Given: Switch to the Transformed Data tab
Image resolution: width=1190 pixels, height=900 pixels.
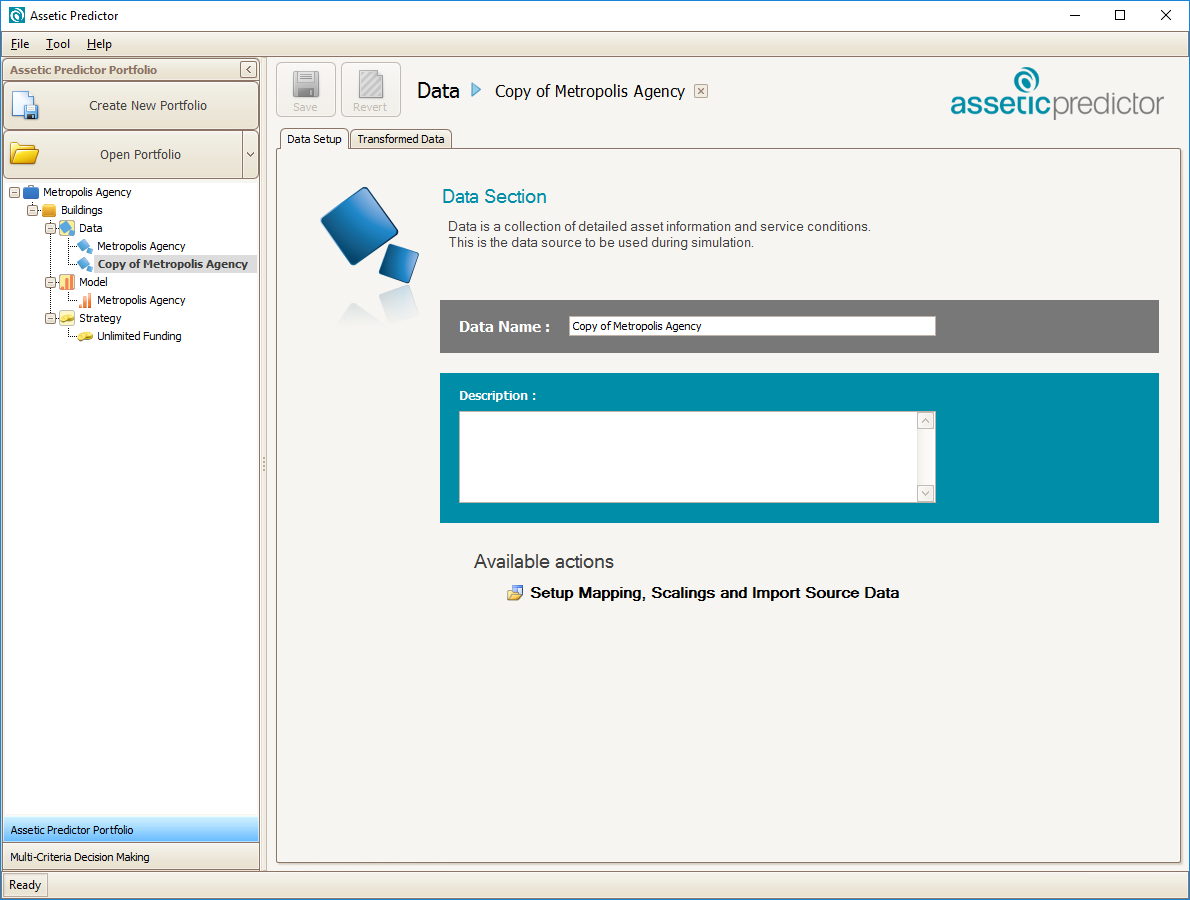Looking at the screenshot, I should click(401, 139).
